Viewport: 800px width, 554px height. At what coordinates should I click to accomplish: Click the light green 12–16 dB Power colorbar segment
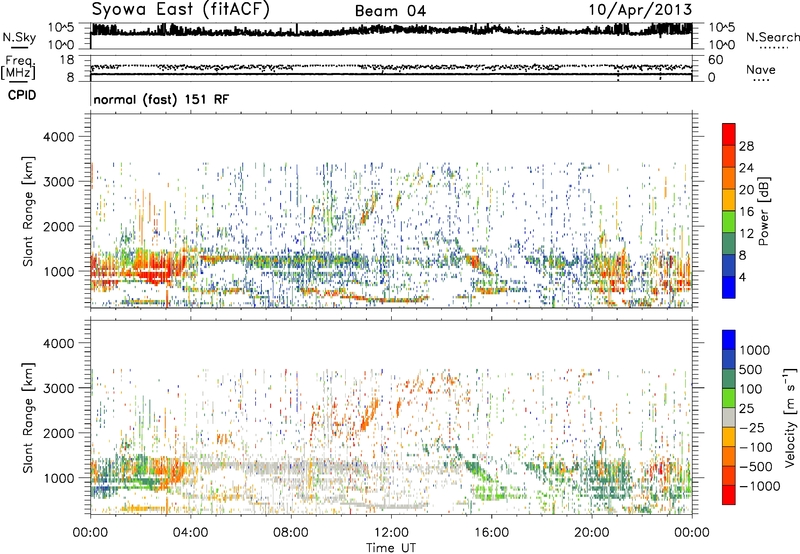coord(729,221)
